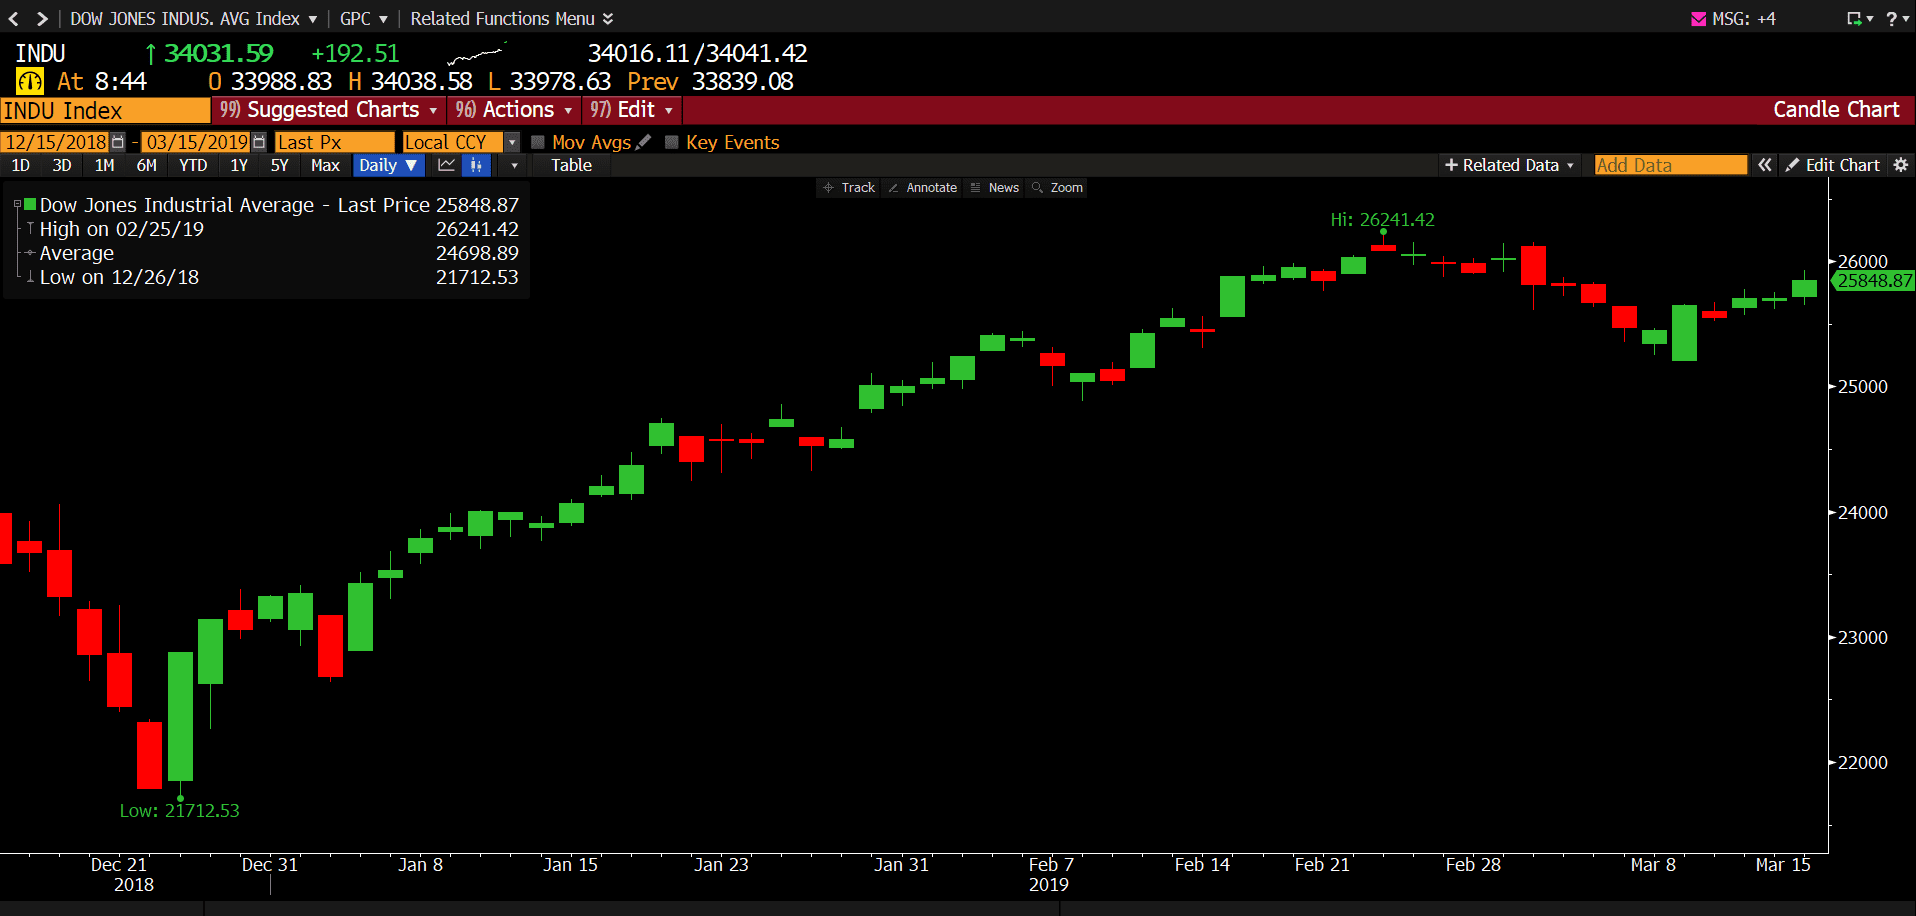This screenshot has width=1916, height=916.
Task: Expand the Related Data dropdown
Action: pyautogui.click(x=1509, y=165)
